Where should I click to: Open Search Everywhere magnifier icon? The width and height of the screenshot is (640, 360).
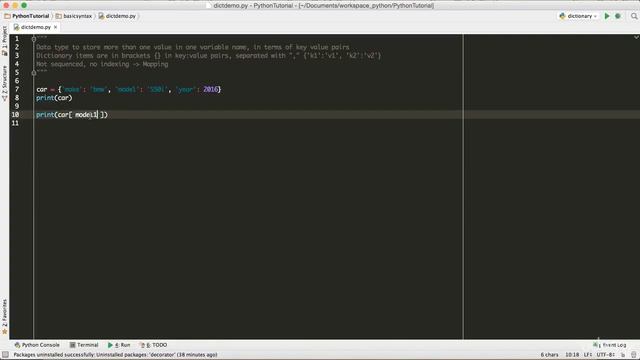(x=634, y=16)
